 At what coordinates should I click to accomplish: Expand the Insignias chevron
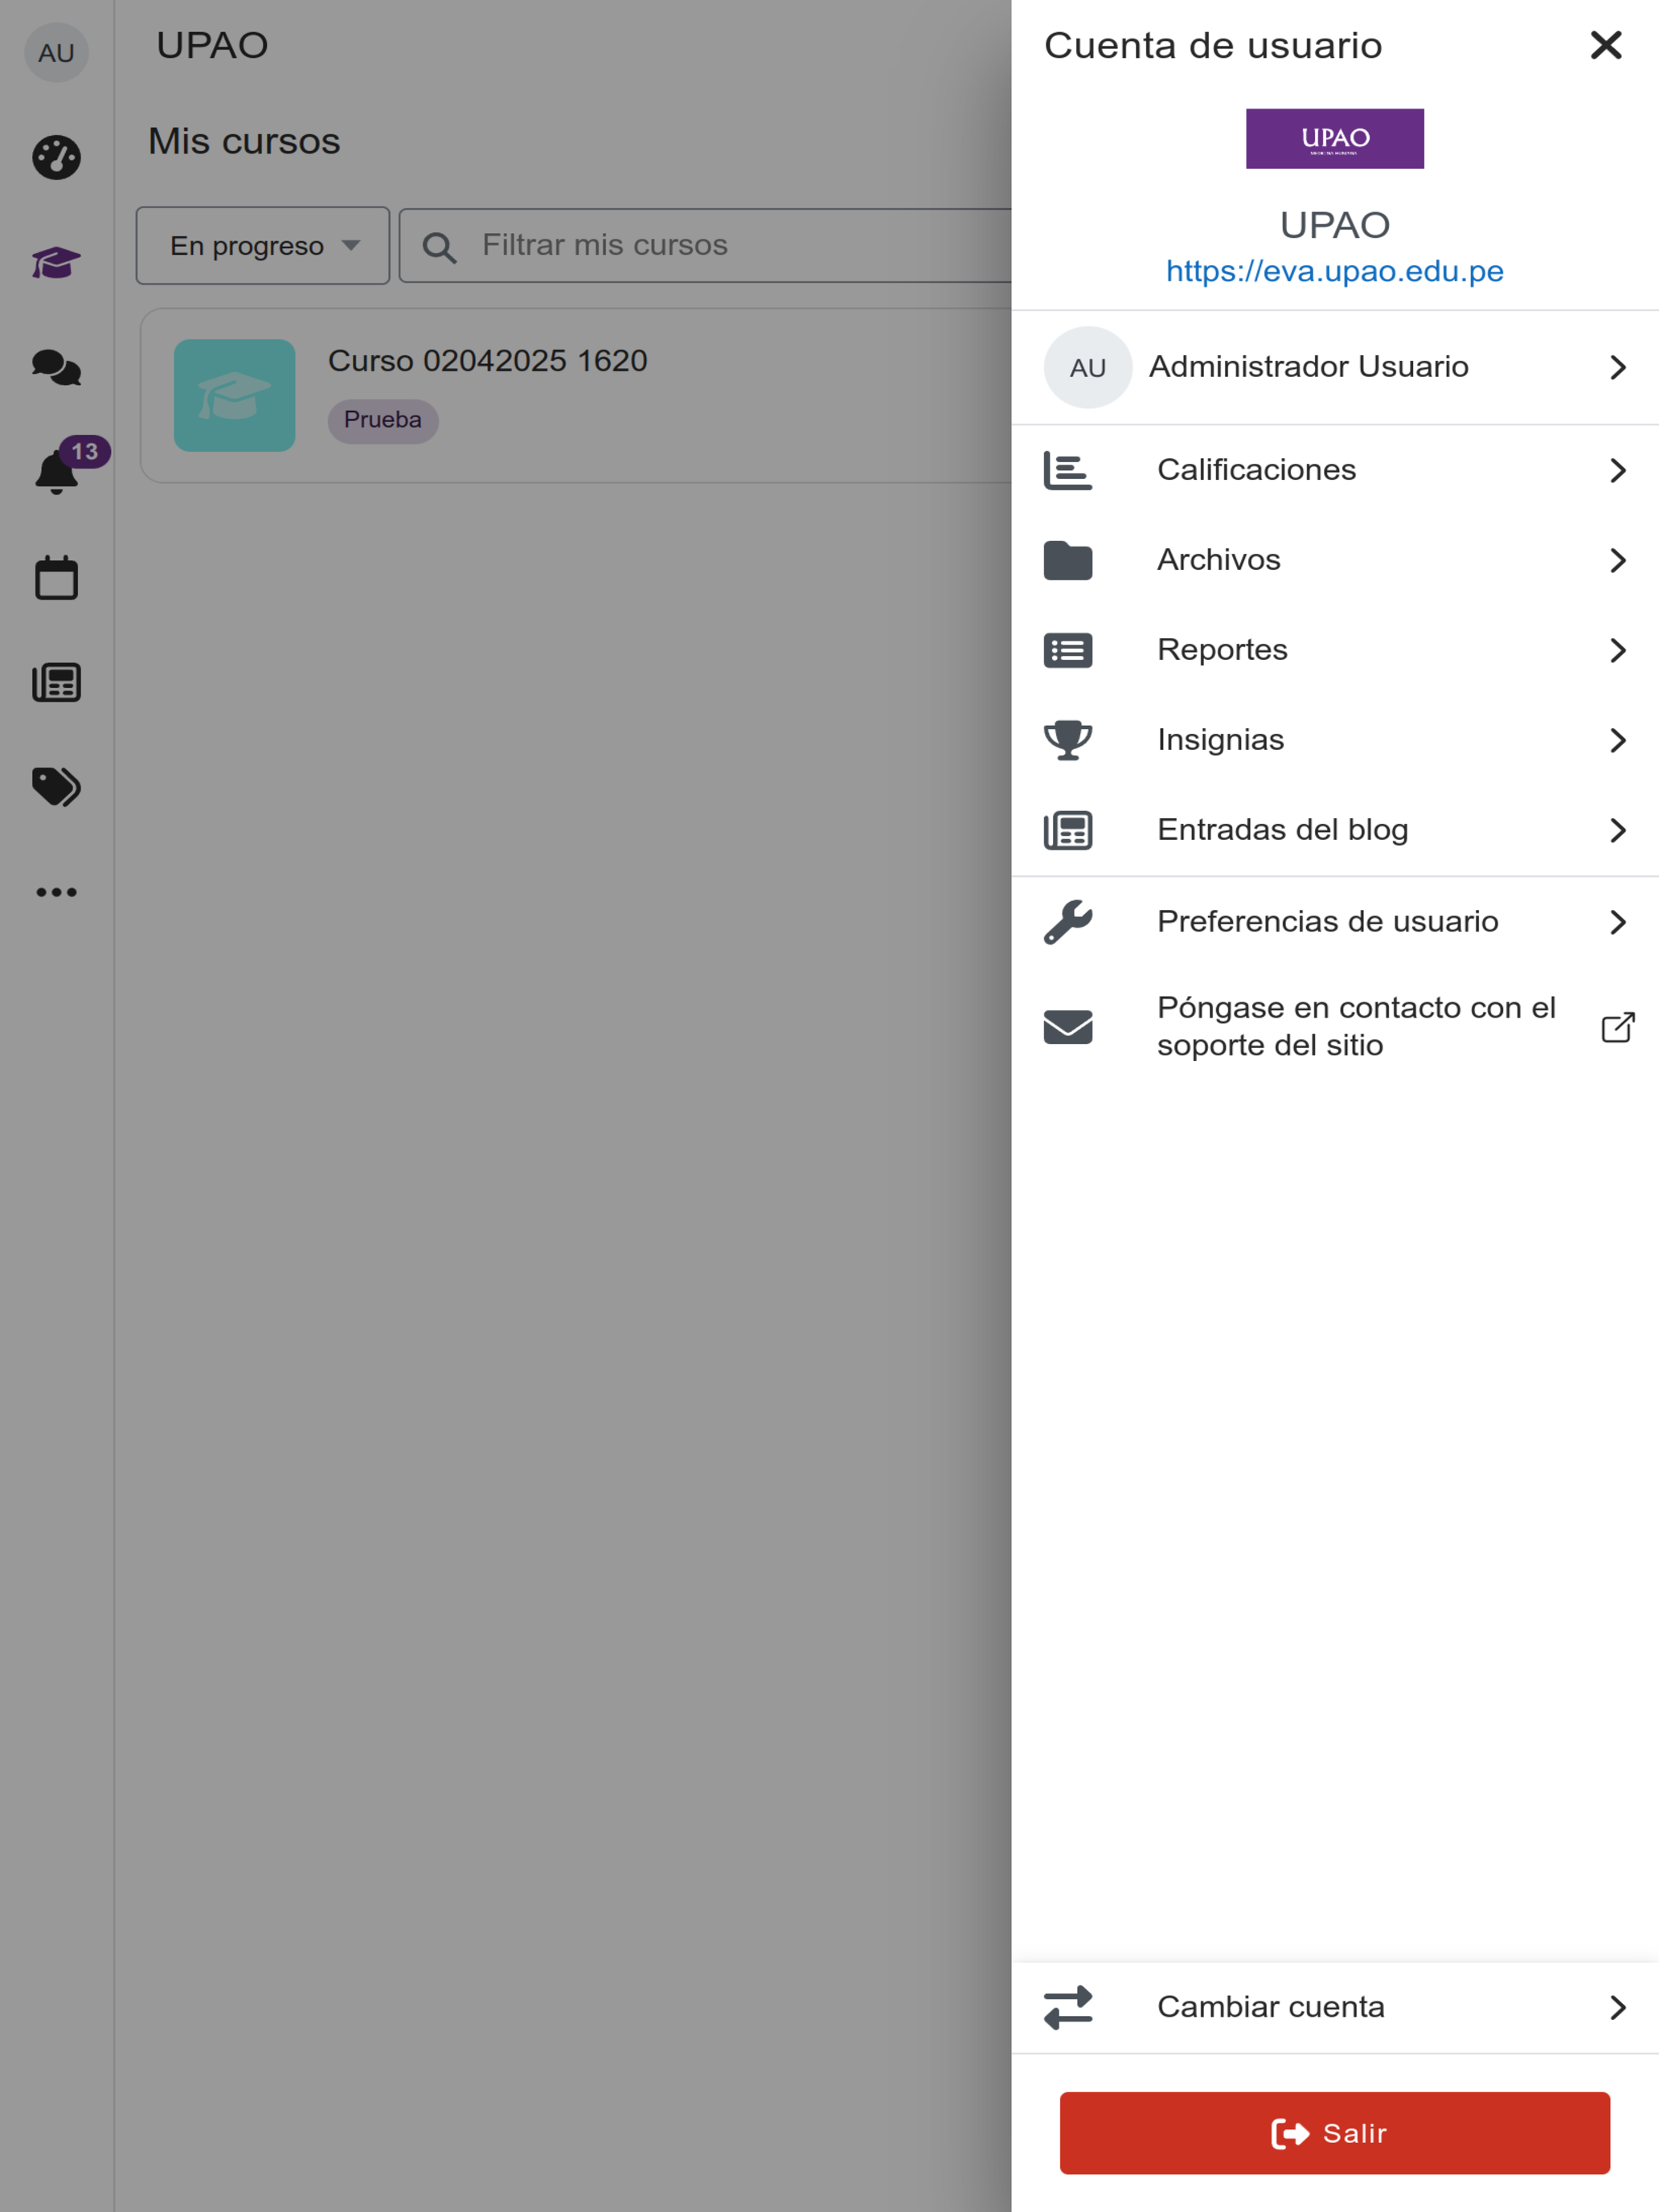point(1618,740)
